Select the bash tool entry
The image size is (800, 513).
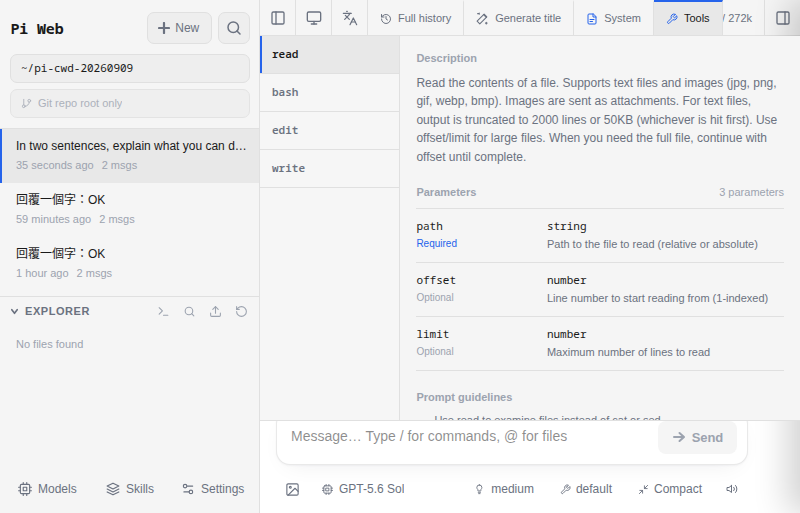coord(330,92)
